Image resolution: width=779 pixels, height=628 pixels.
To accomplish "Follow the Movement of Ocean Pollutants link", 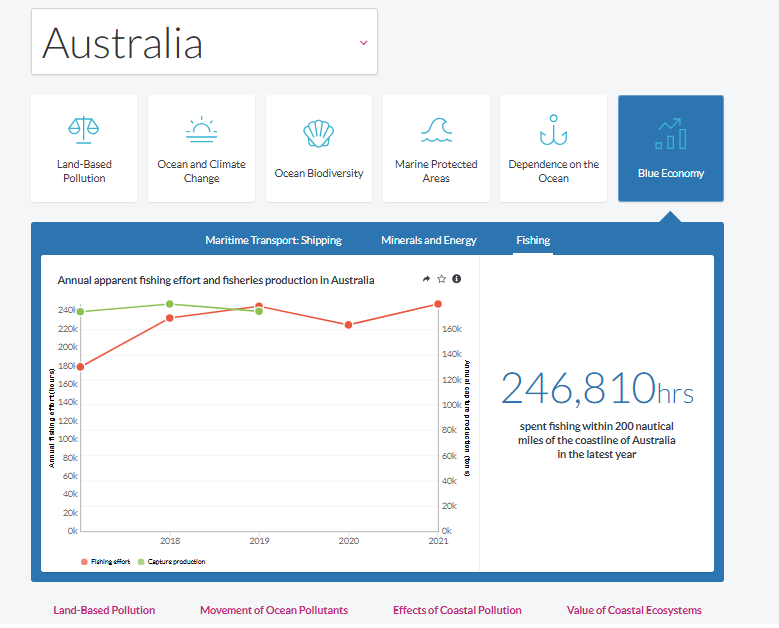I will [274, 610].
